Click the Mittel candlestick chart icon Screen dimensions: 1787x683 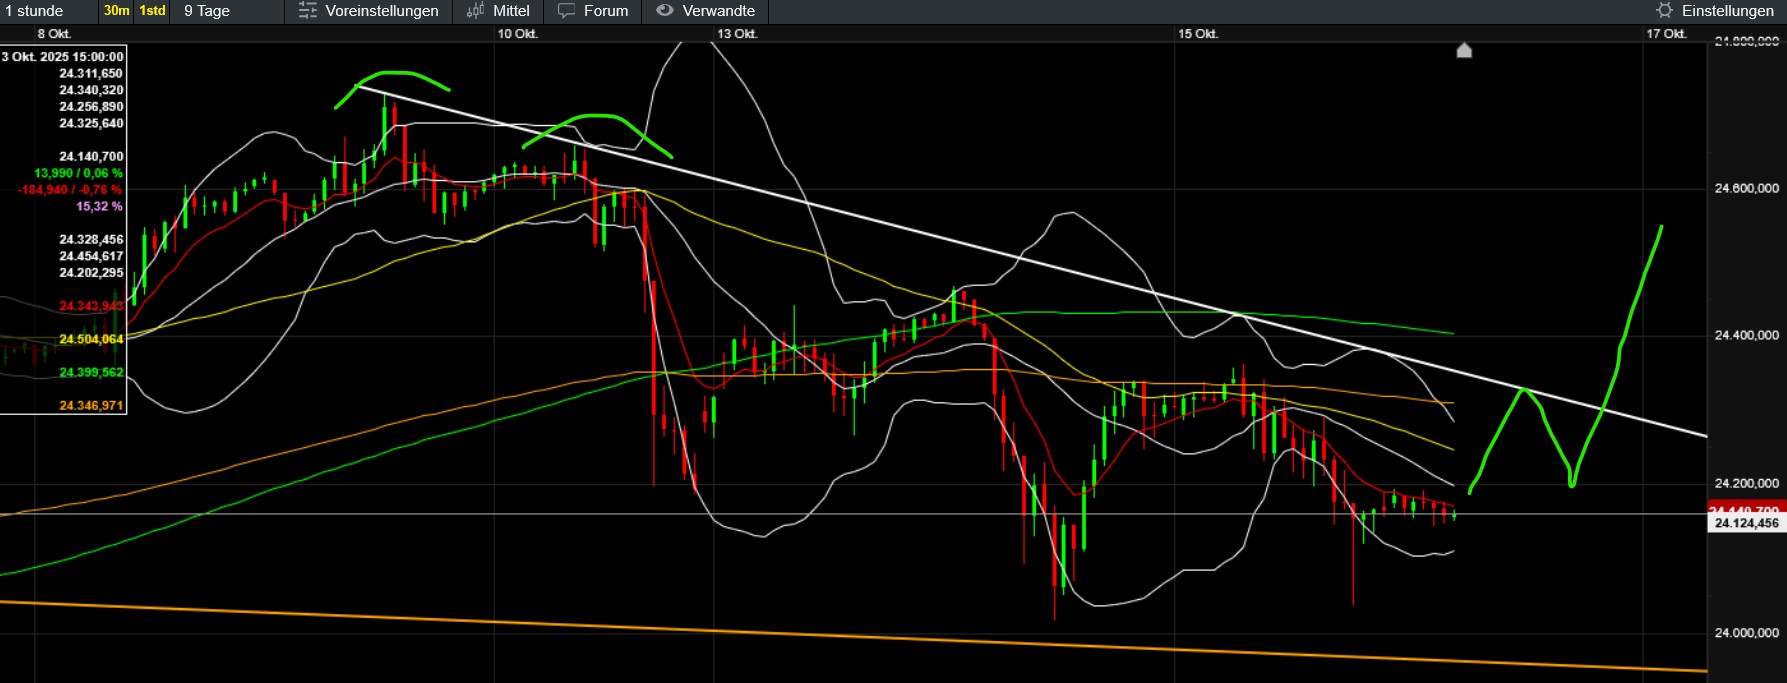coord(475,11)
